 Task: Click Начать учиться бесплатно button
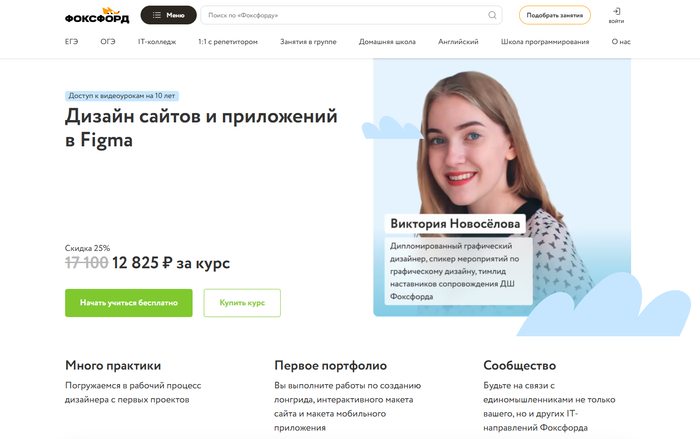[129, 303]
